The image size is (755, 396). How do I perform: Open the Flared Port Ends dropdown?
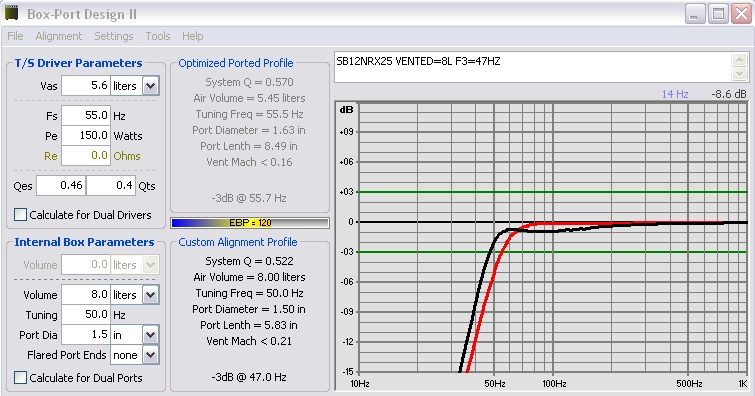(x=151, y=355)
